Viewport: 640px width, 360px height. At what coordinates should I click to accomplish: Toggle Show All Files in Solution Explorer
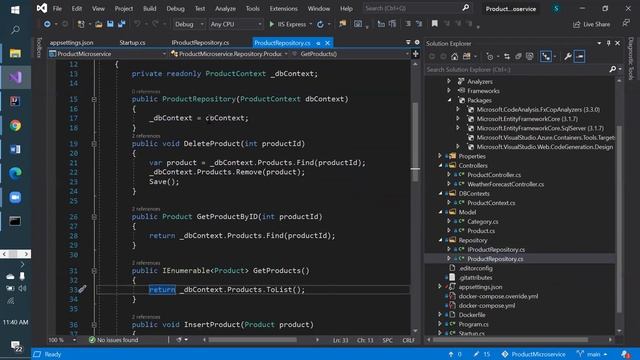point(530,57)
